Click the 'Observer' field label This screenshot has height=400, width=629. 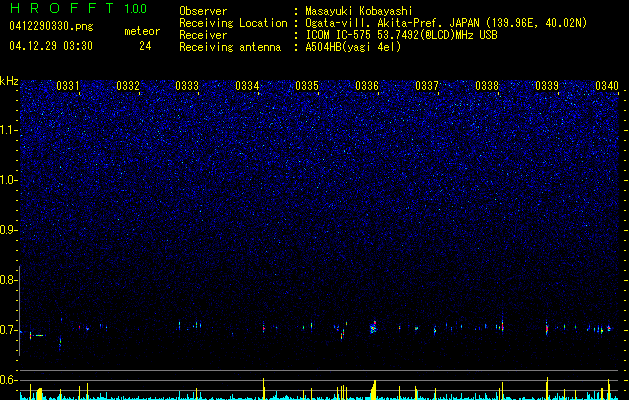pos(203,11)
